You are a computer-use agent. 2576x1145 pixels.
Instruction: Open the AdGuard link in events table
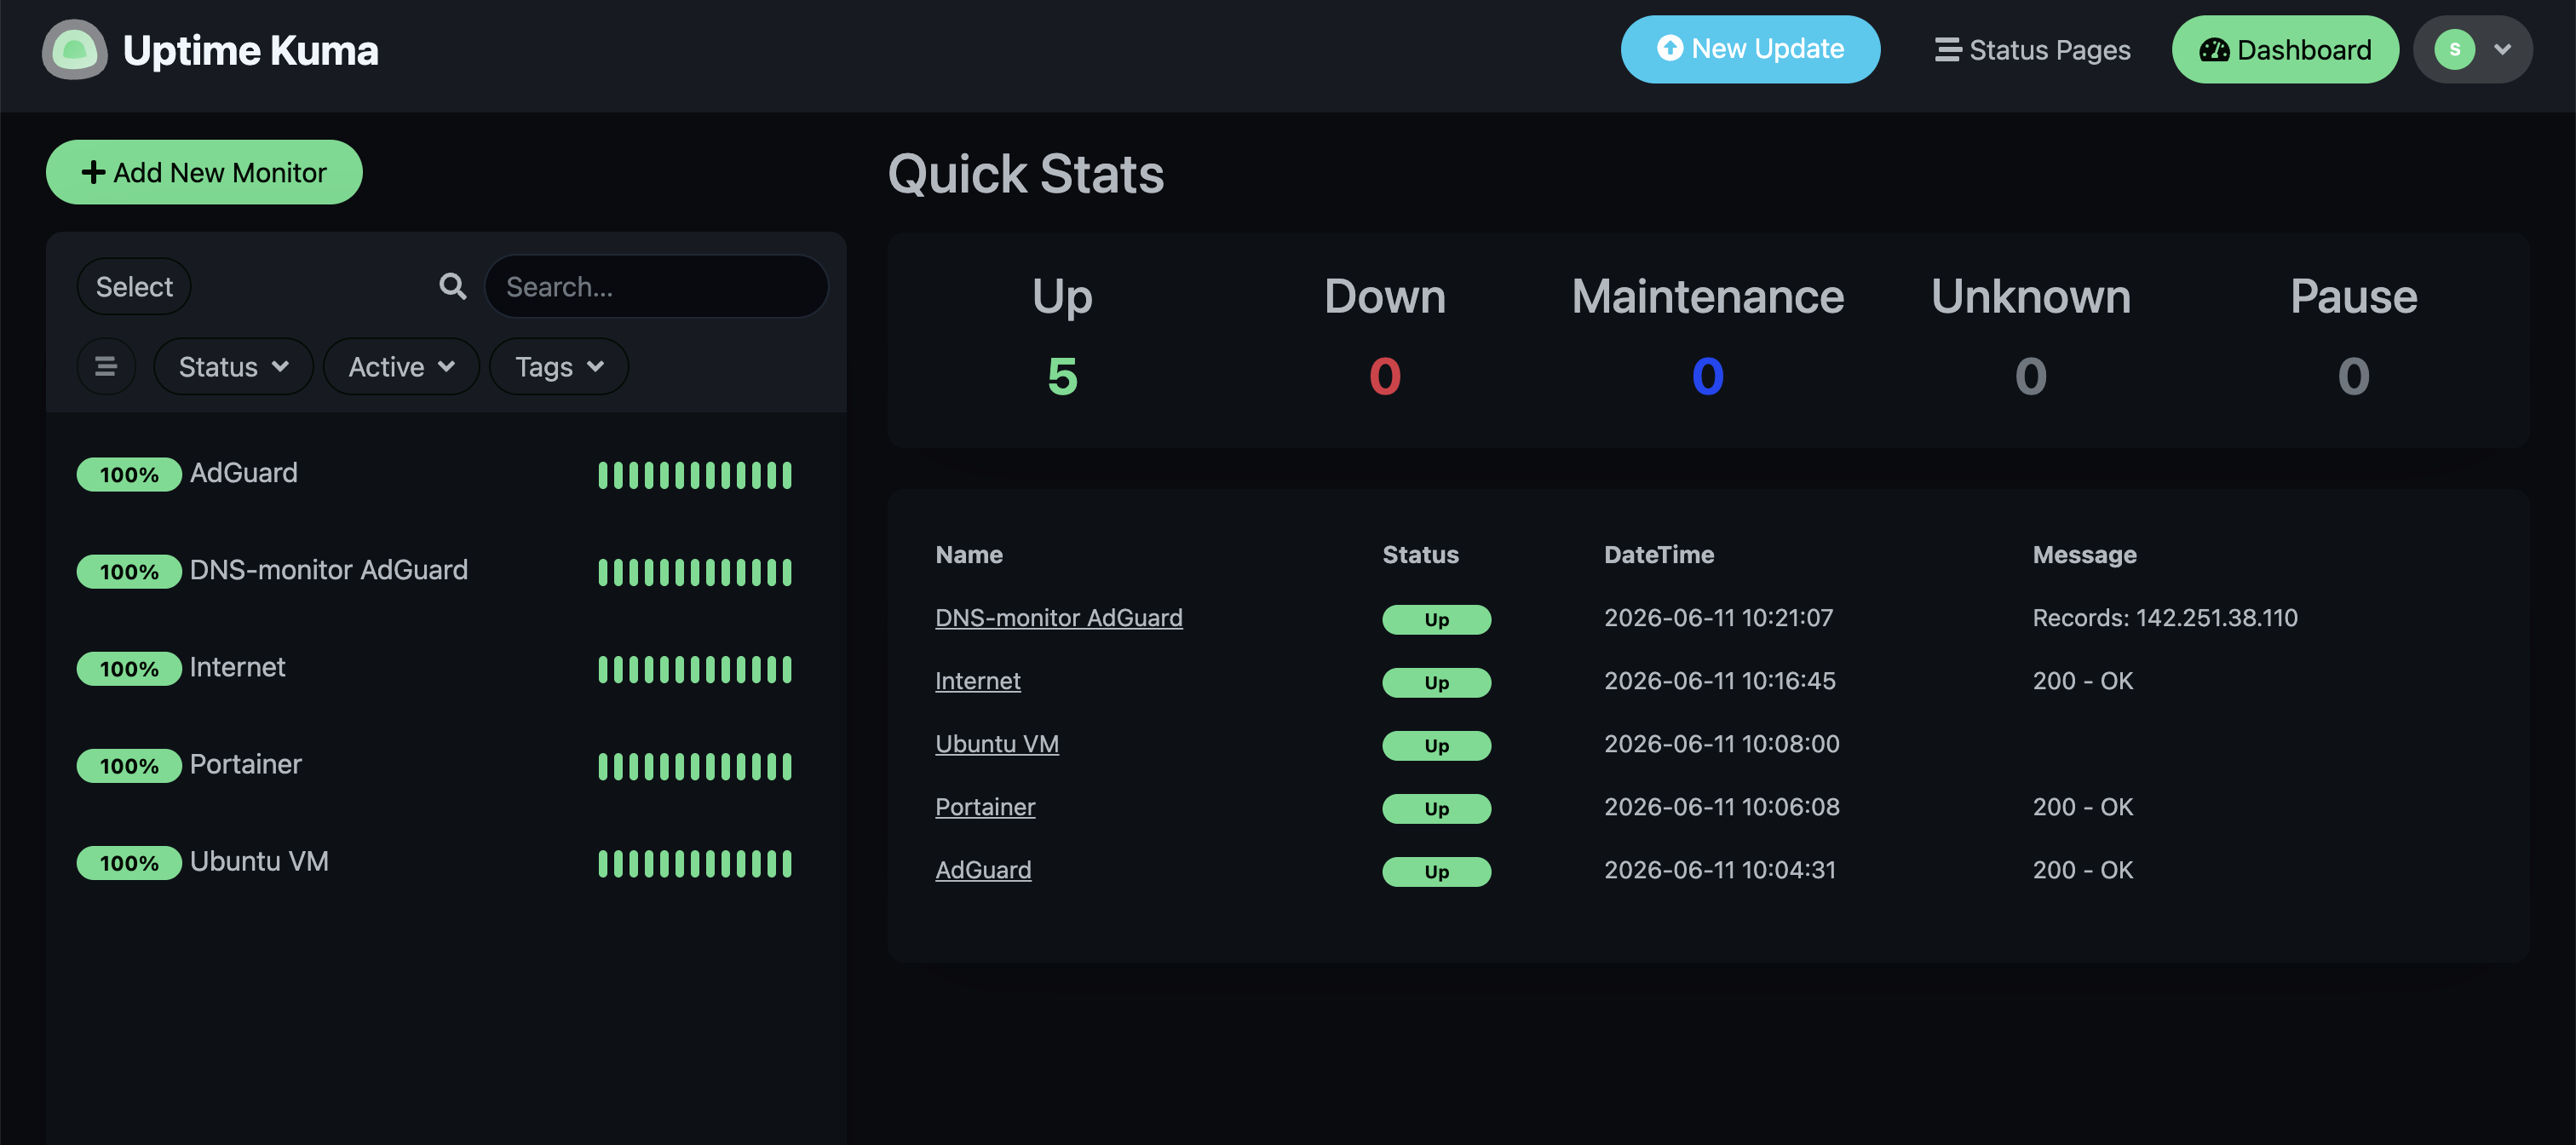tap(983, 869)
